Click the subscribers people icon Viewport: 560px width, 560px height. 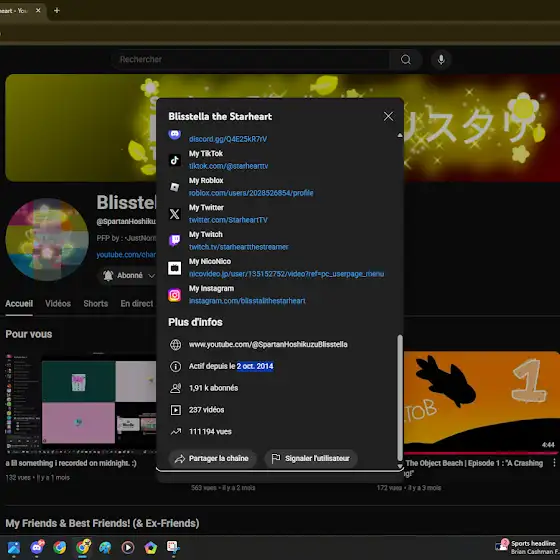click(x=175, y=388)
